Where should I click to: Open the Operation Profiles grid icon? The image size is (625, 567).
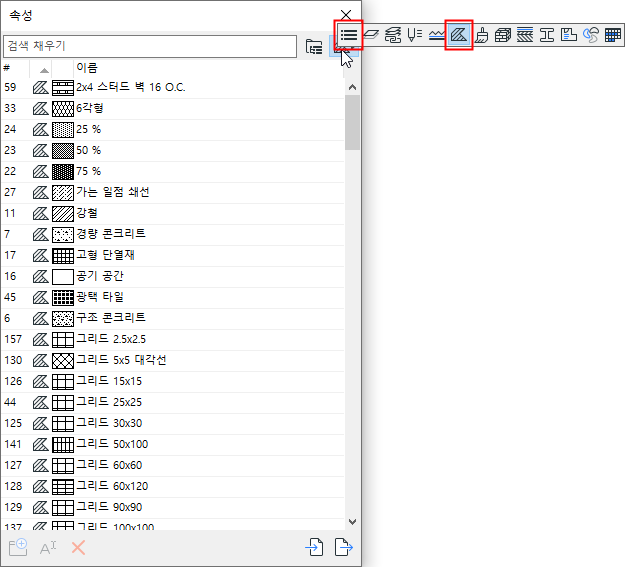point(613,35)
